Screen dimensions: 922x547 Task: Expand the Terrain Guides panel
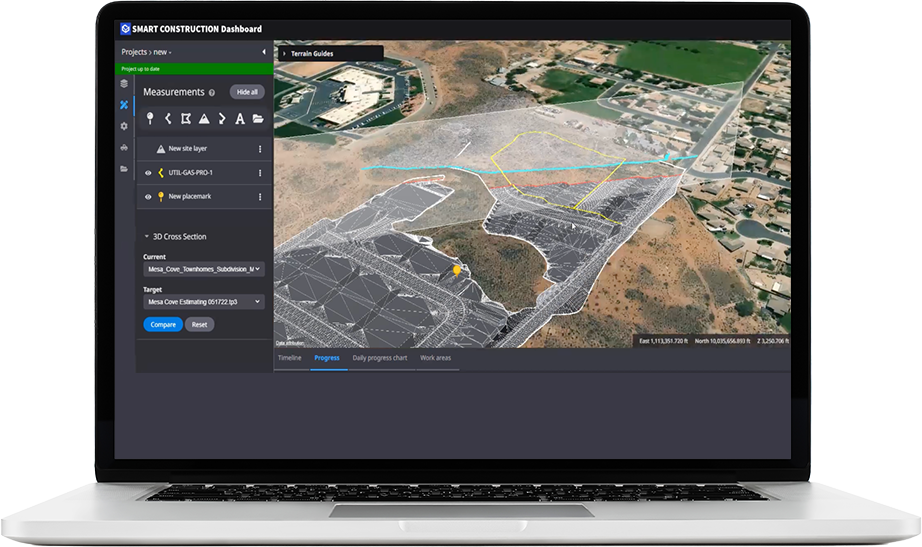coord(285,54)
